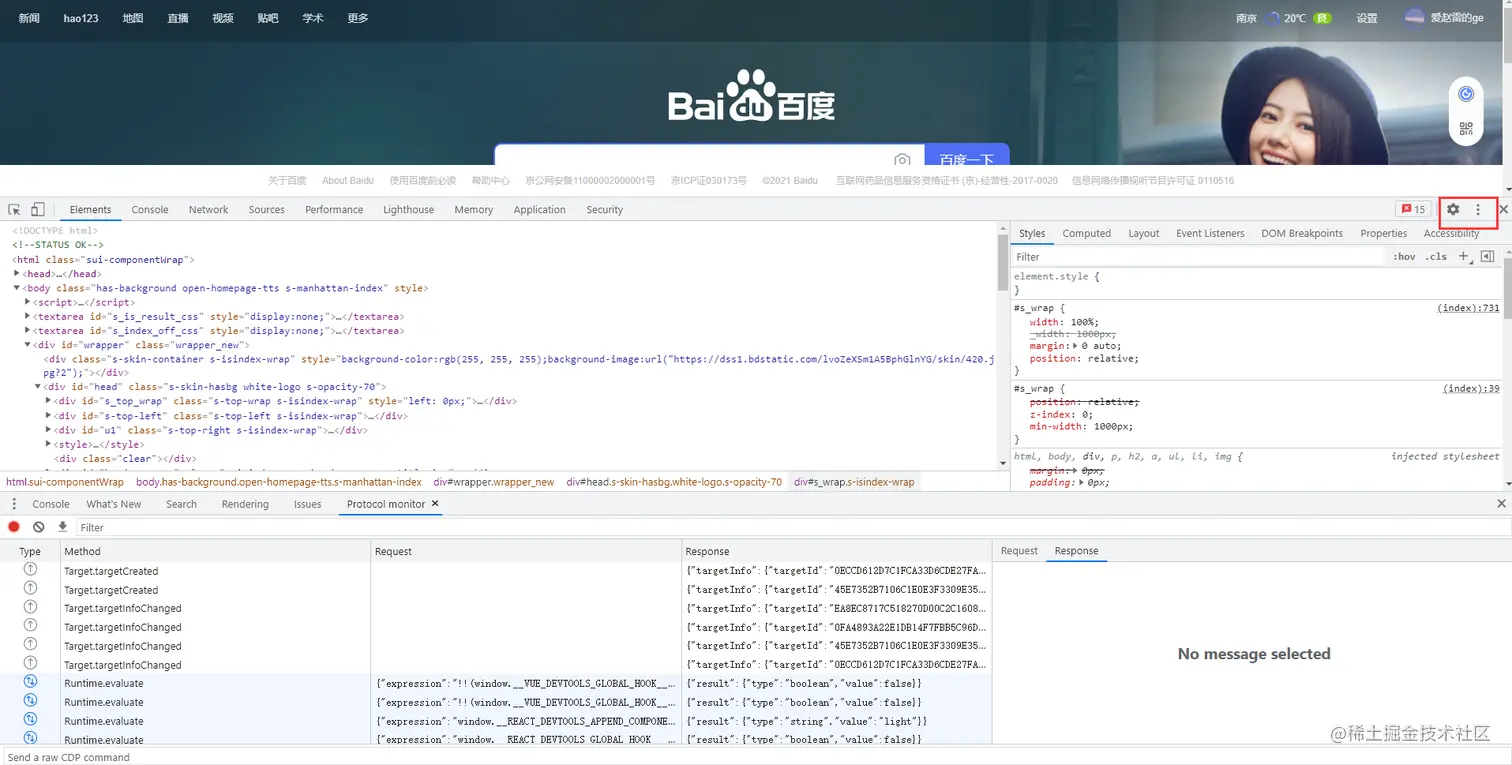Click the body.has-background breadcrumb
Image resolution: width=1512 pixels, height=765 pixels.
point(279,482)
